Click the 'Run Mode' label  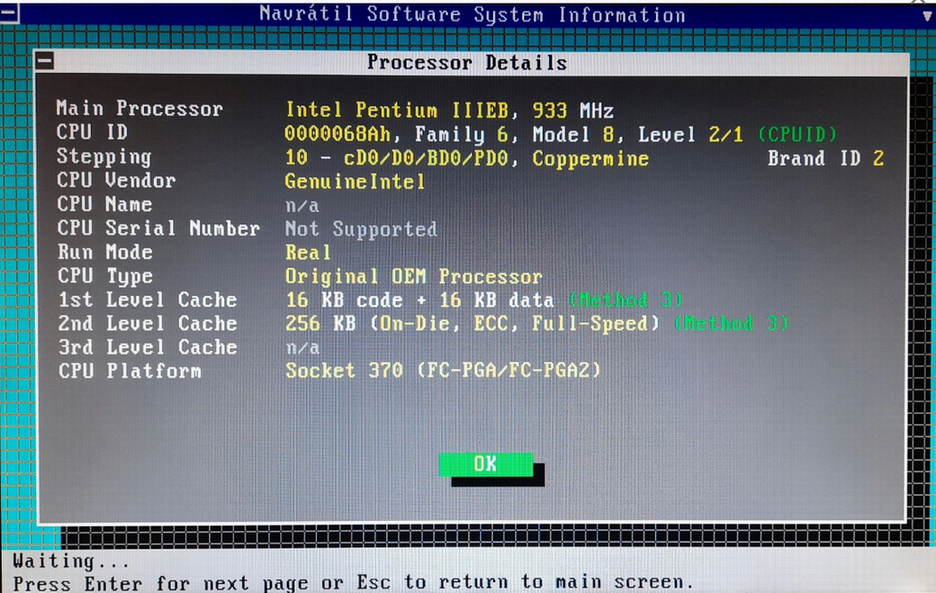pos(105,252)
